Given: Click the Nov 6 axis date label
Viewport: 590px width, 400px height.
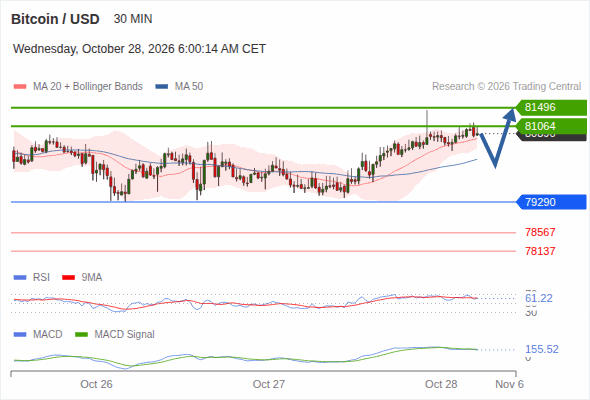Looking at the screenshot, I should pos(509,384).
